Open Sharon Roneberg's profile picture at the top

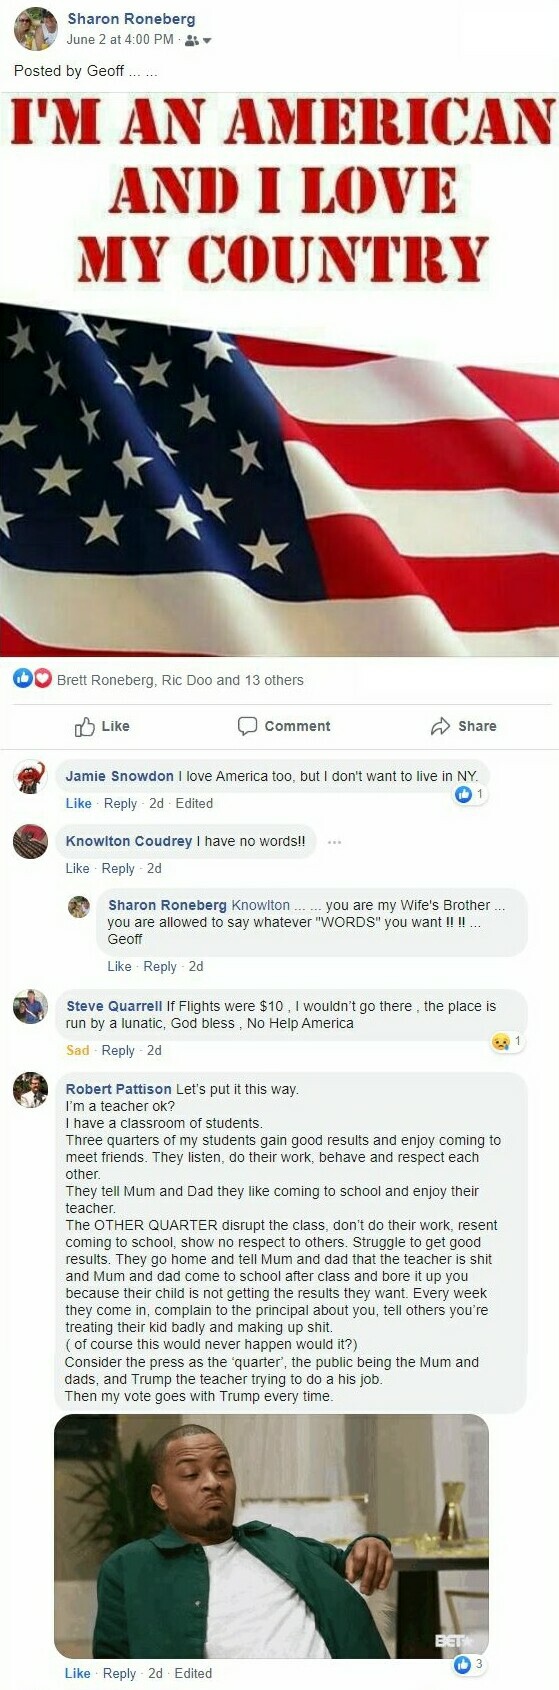click(x=35, y=28)
